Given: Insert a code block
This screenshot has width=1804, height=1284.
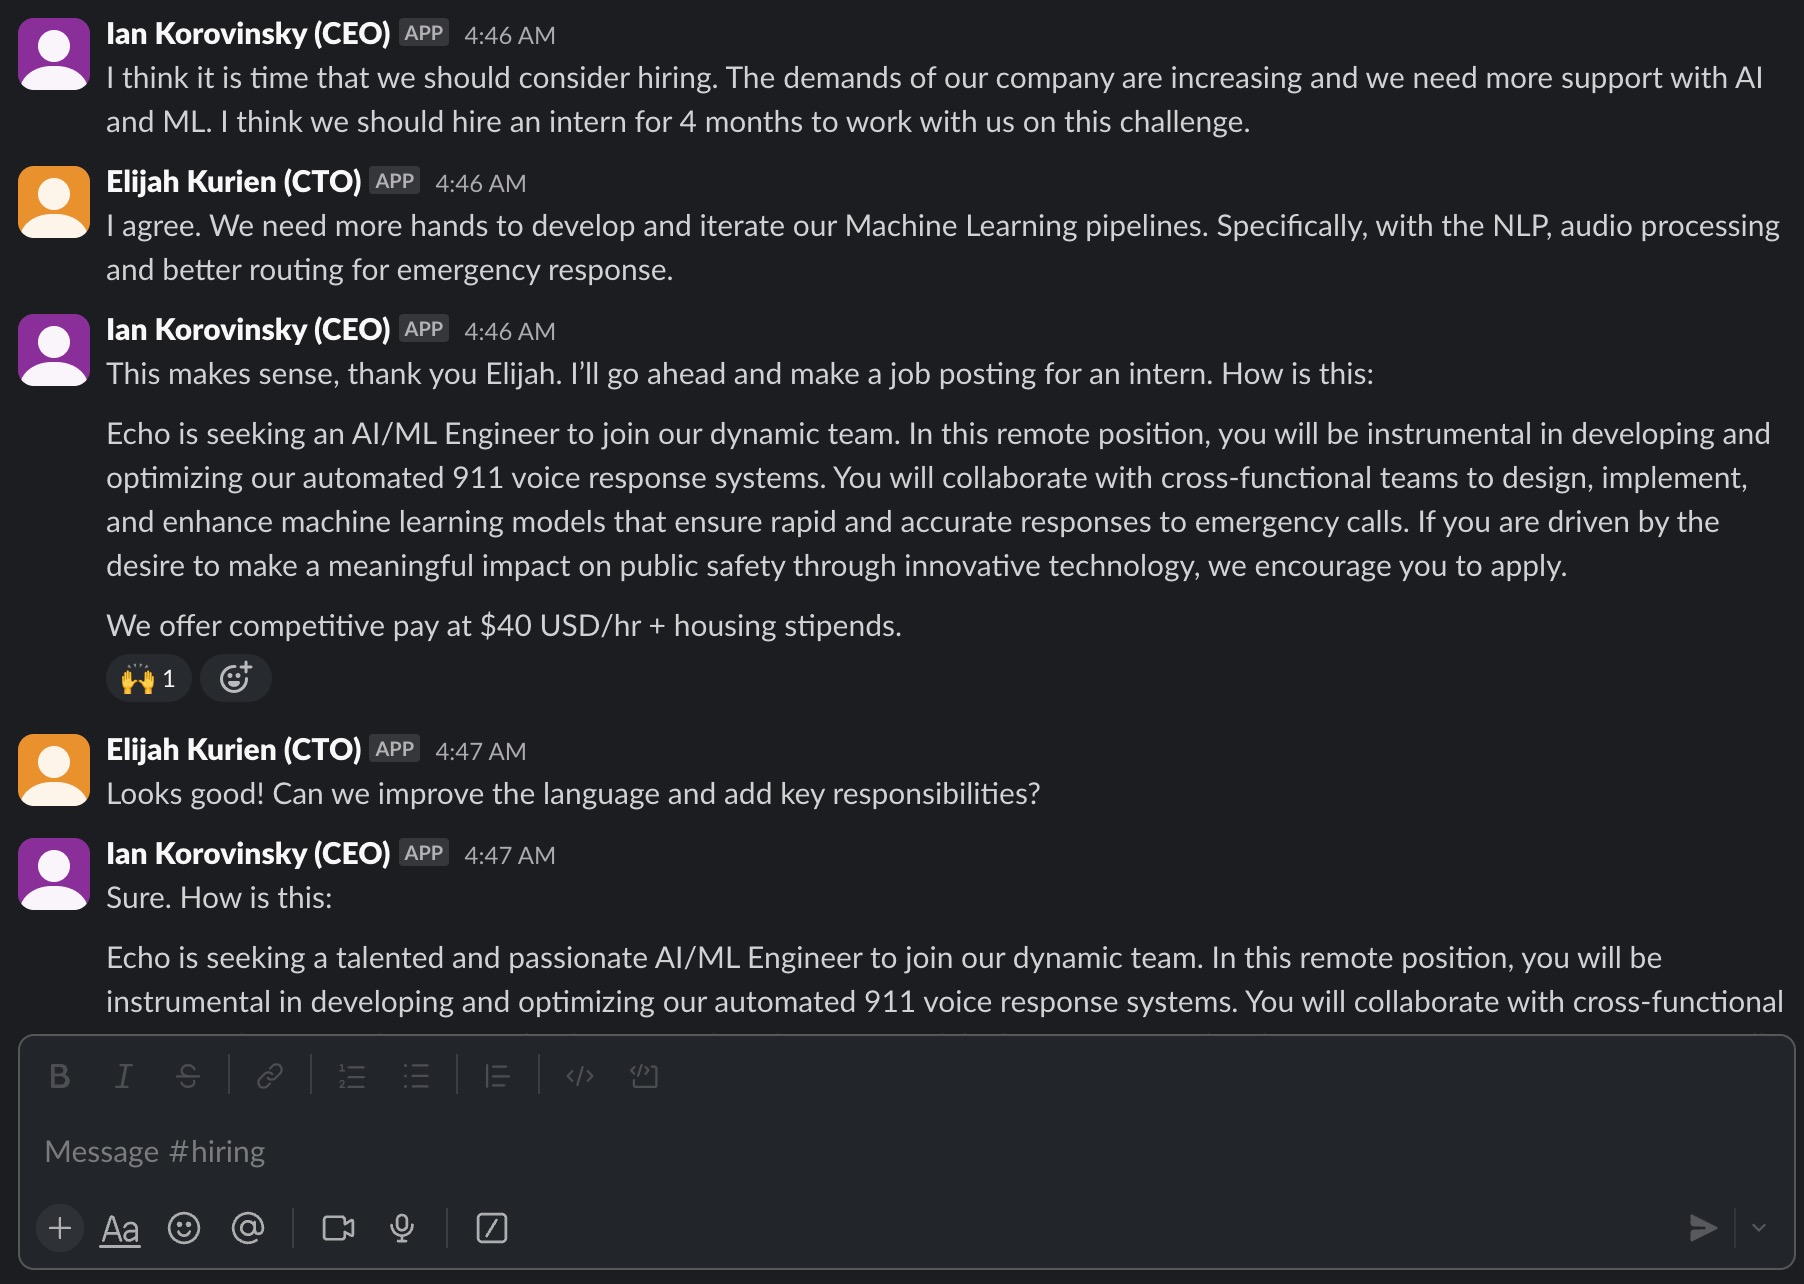Looking at the screenshot, I should point(644,1076).
